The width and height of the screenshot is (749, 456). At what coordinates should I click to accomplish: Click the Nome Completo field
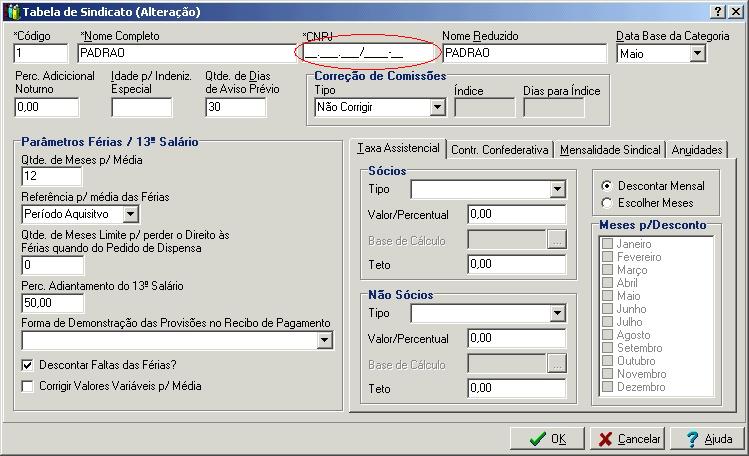[x=187, y=53]
